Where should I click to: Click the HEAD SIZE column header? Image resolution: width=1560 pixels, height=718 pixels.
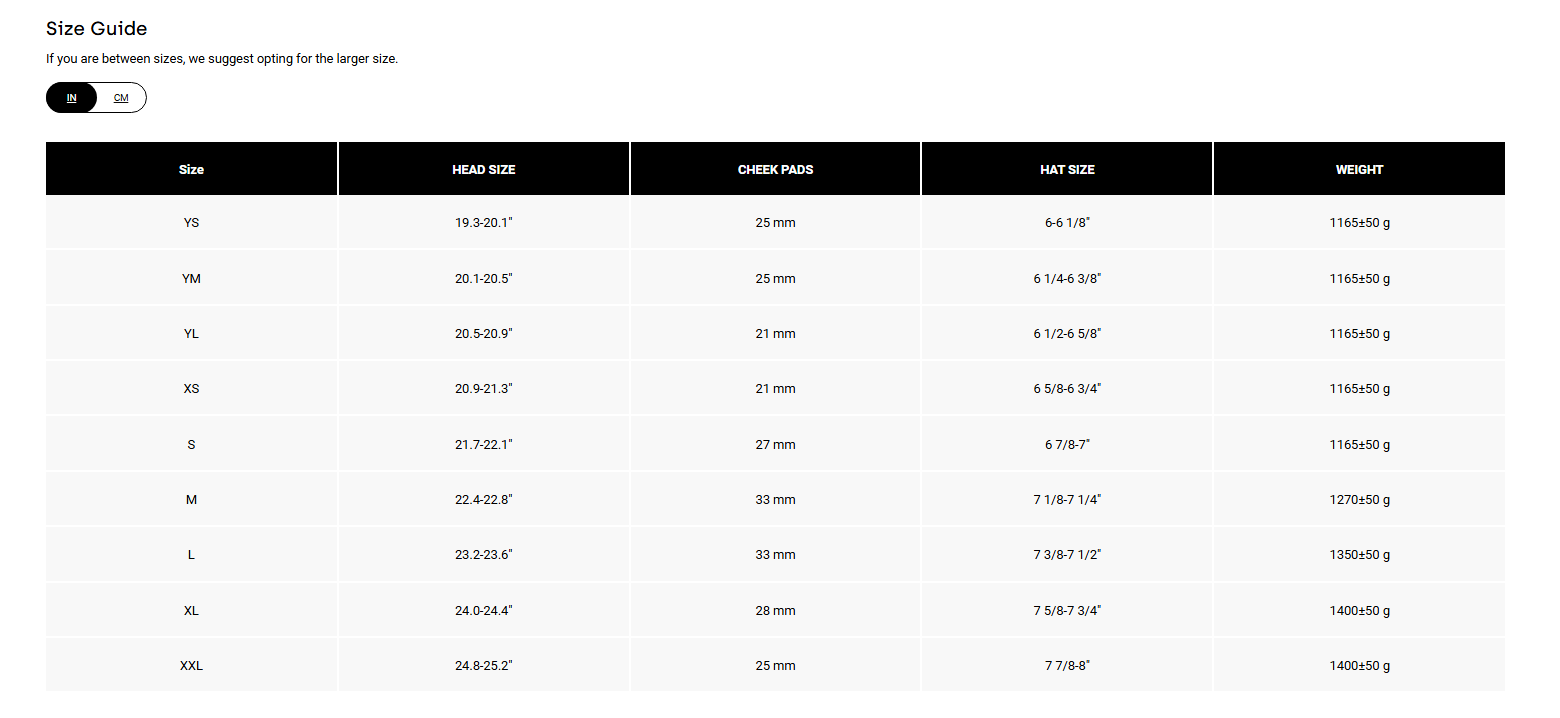click(x=483, y=170)
